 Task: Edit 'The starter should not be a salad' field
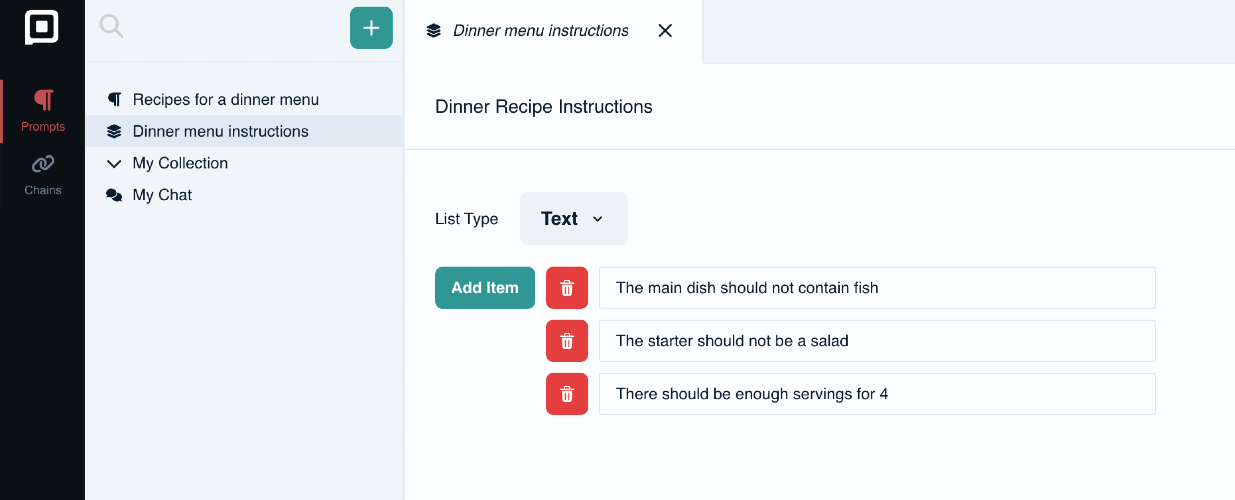pyautogui.click(x=877, y=341)
